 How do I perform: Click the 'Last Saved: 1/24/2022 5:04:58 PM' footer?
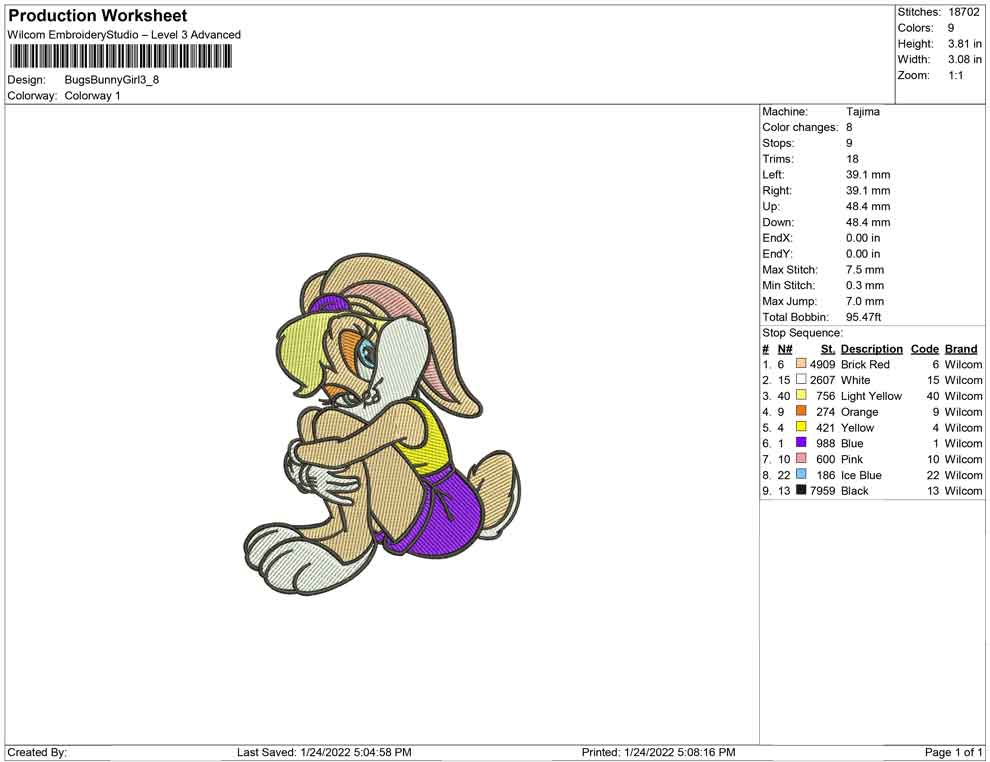(324, 752)
